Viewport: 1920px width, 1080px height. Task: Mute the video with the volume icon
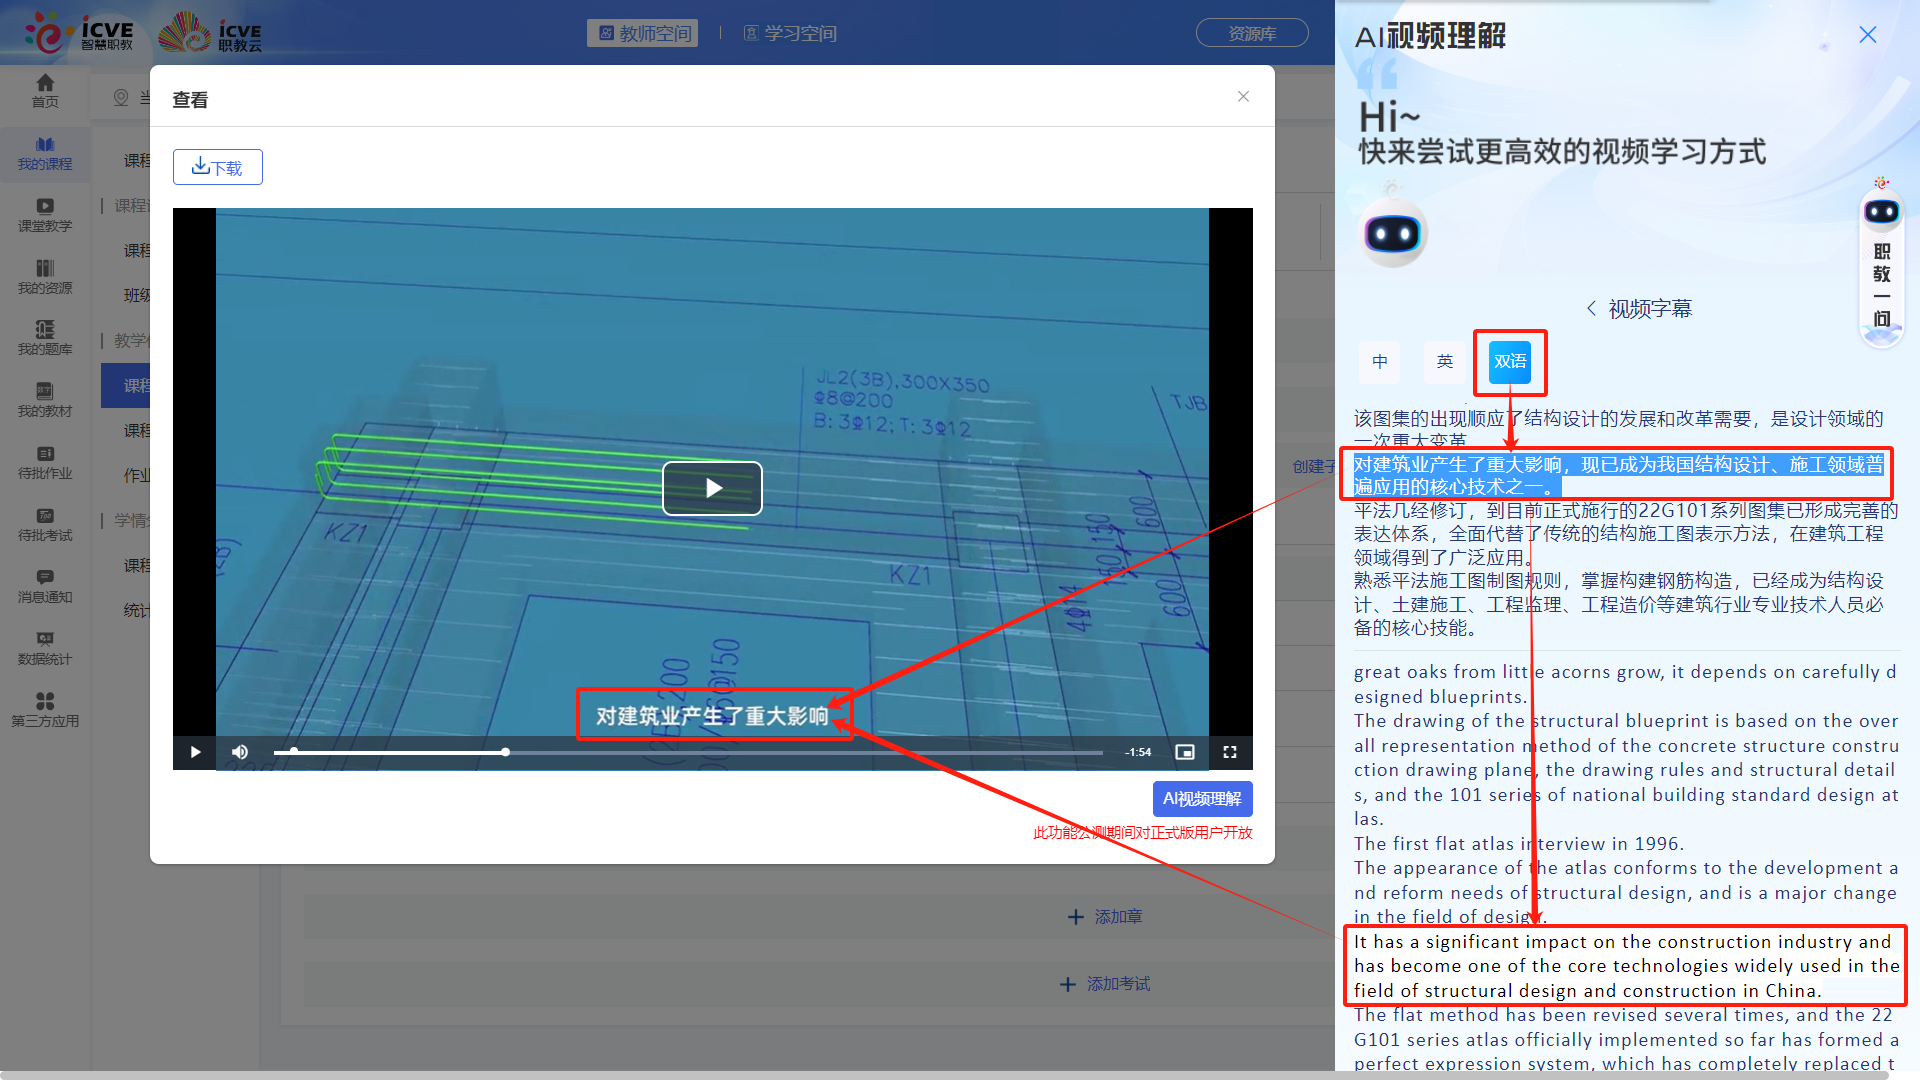pyautogui.click(x=240, y=752)
